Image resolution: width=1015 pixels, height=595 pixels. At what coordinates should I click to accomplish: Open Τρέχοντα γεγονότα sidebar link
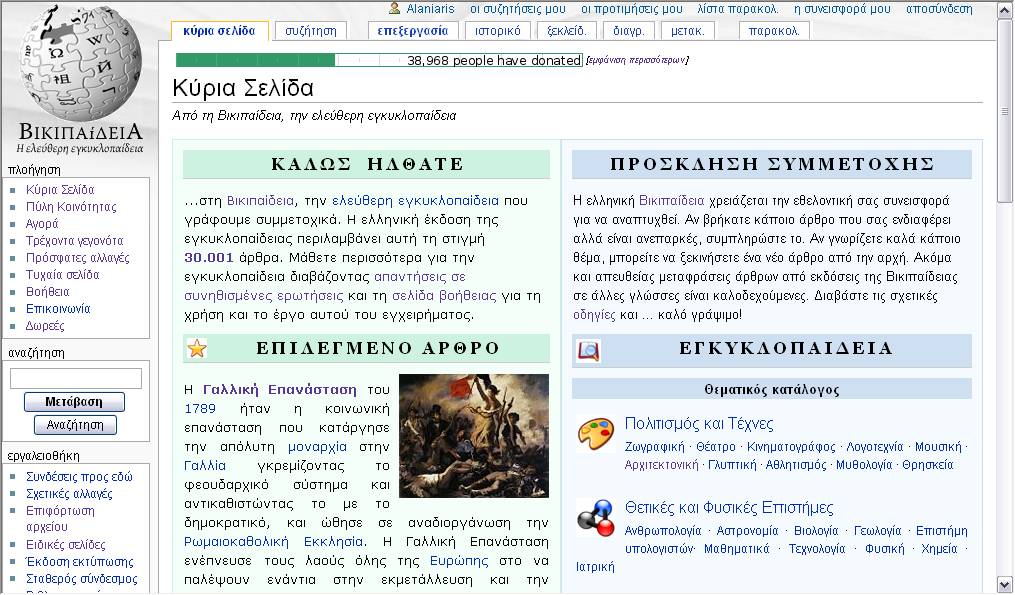pos(74,241)
